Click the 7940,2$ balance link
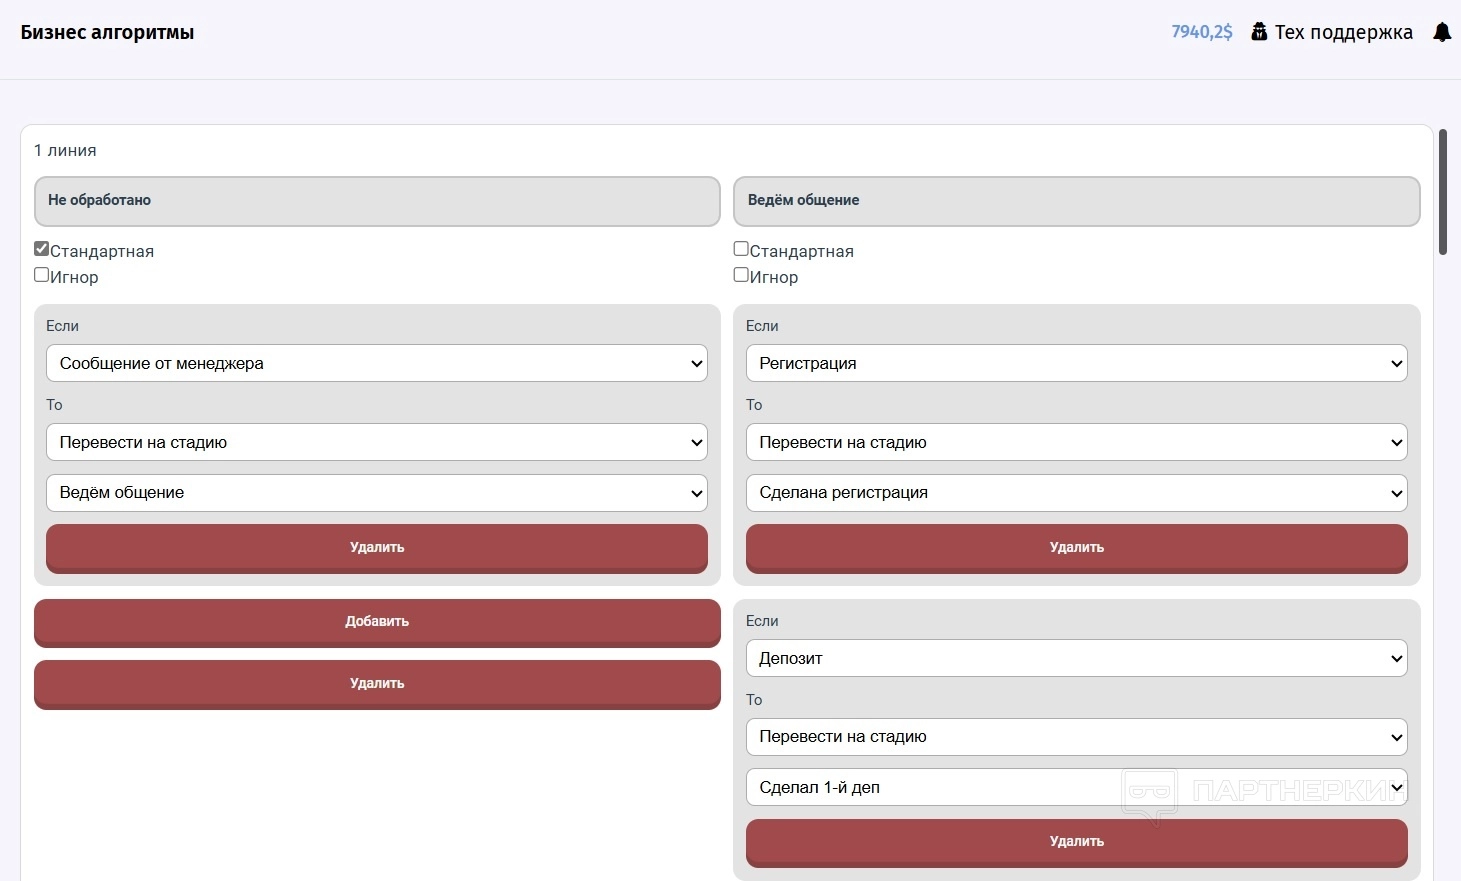 tap(1201, 32)
